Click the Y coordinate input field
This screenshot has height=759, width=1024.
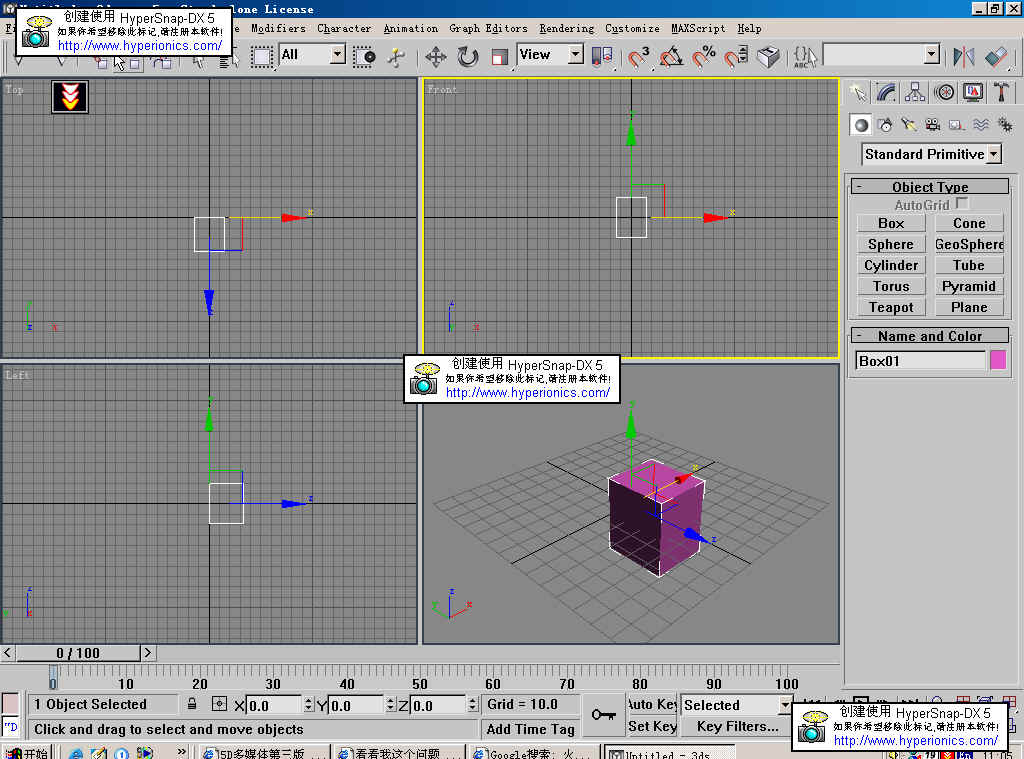pos(355,705)
